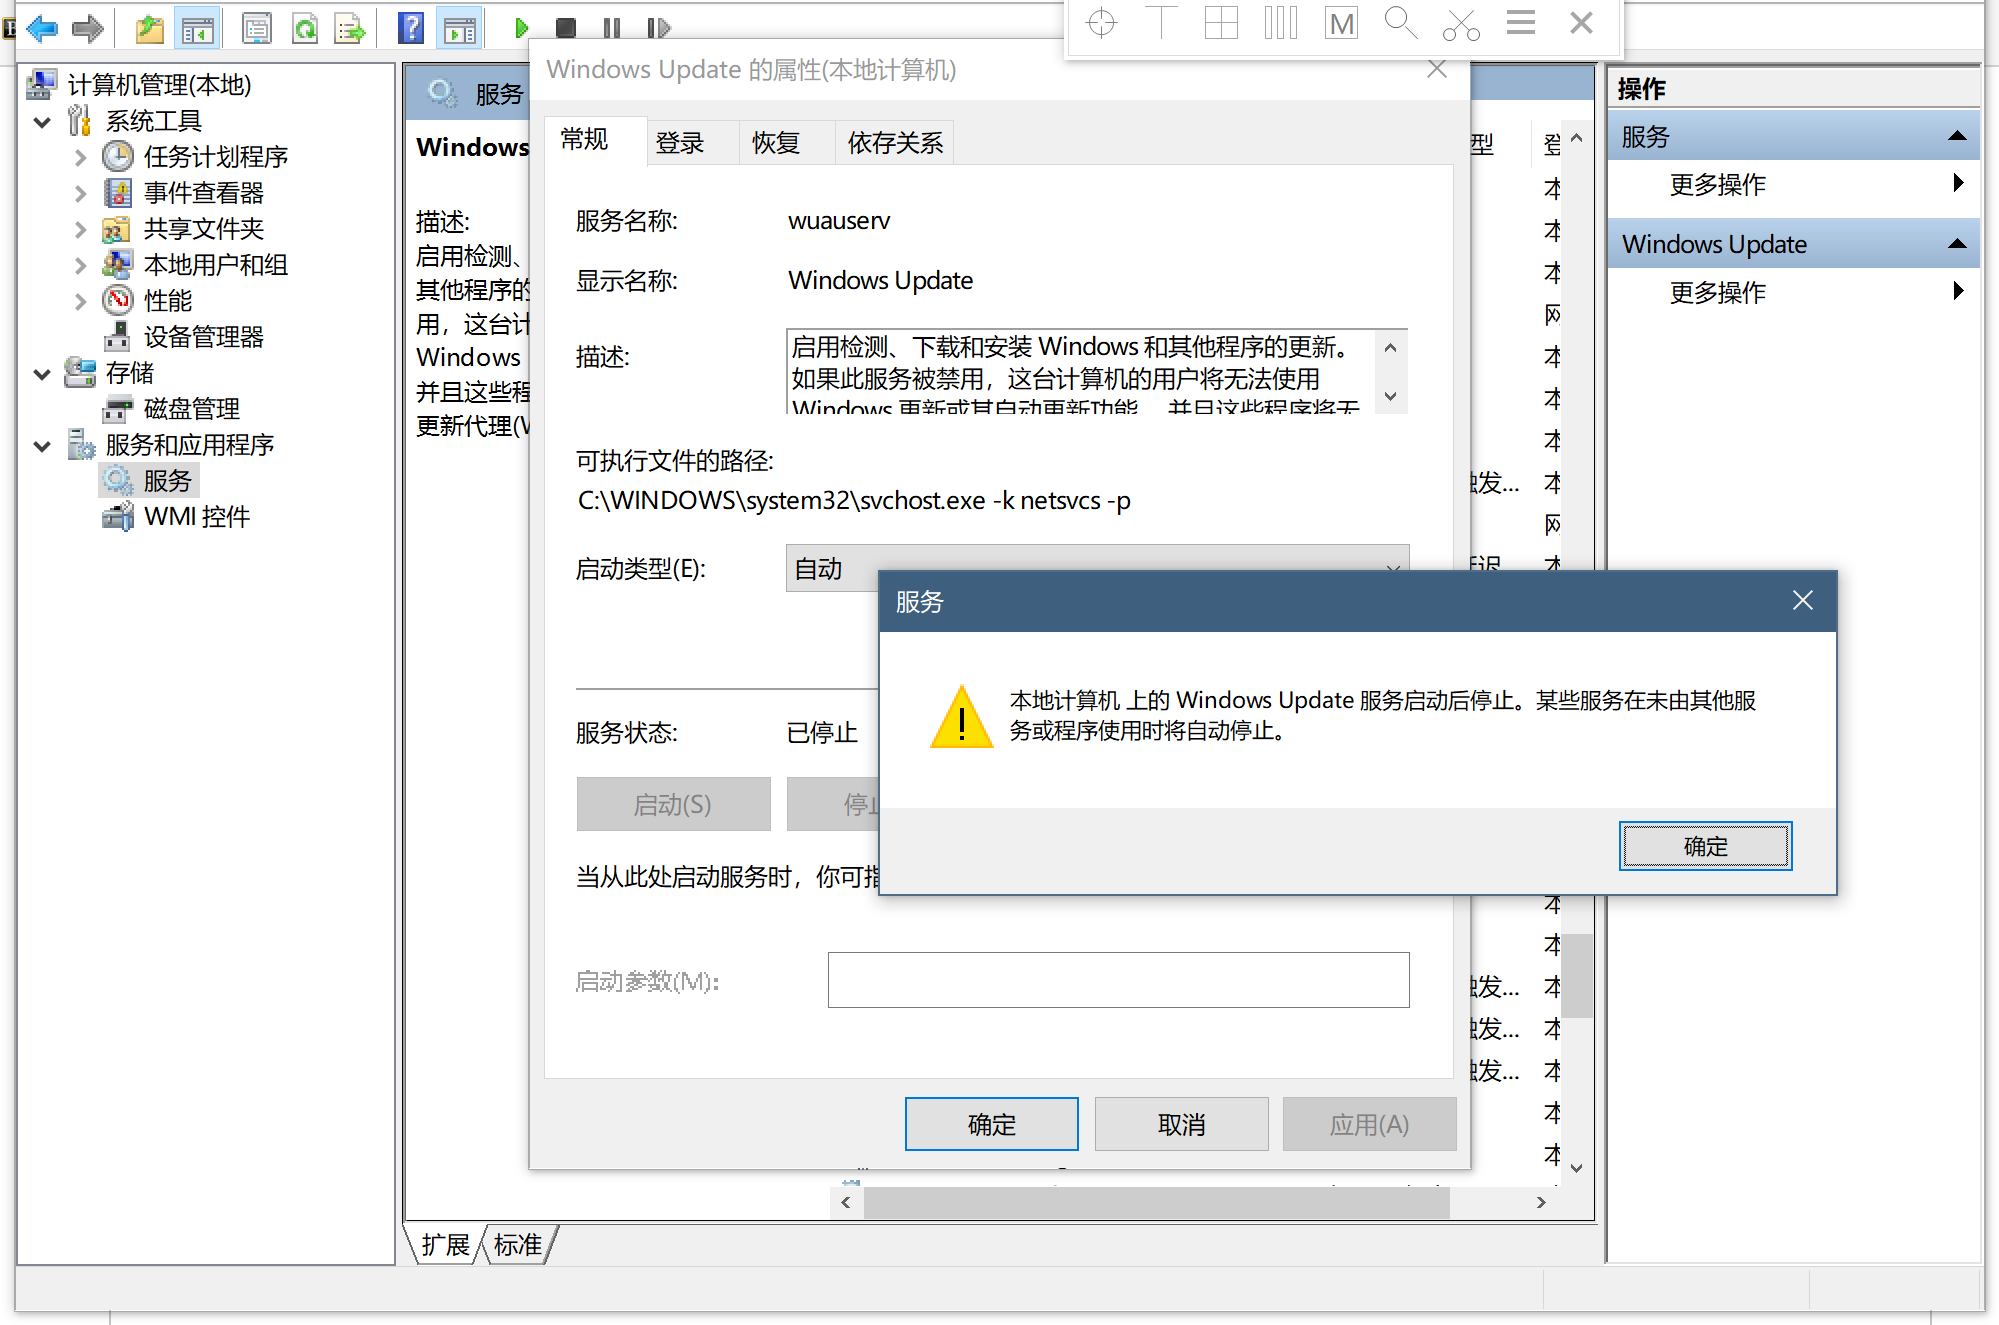Select 本地用户和组 in the tree

click(x=215, y=265)
